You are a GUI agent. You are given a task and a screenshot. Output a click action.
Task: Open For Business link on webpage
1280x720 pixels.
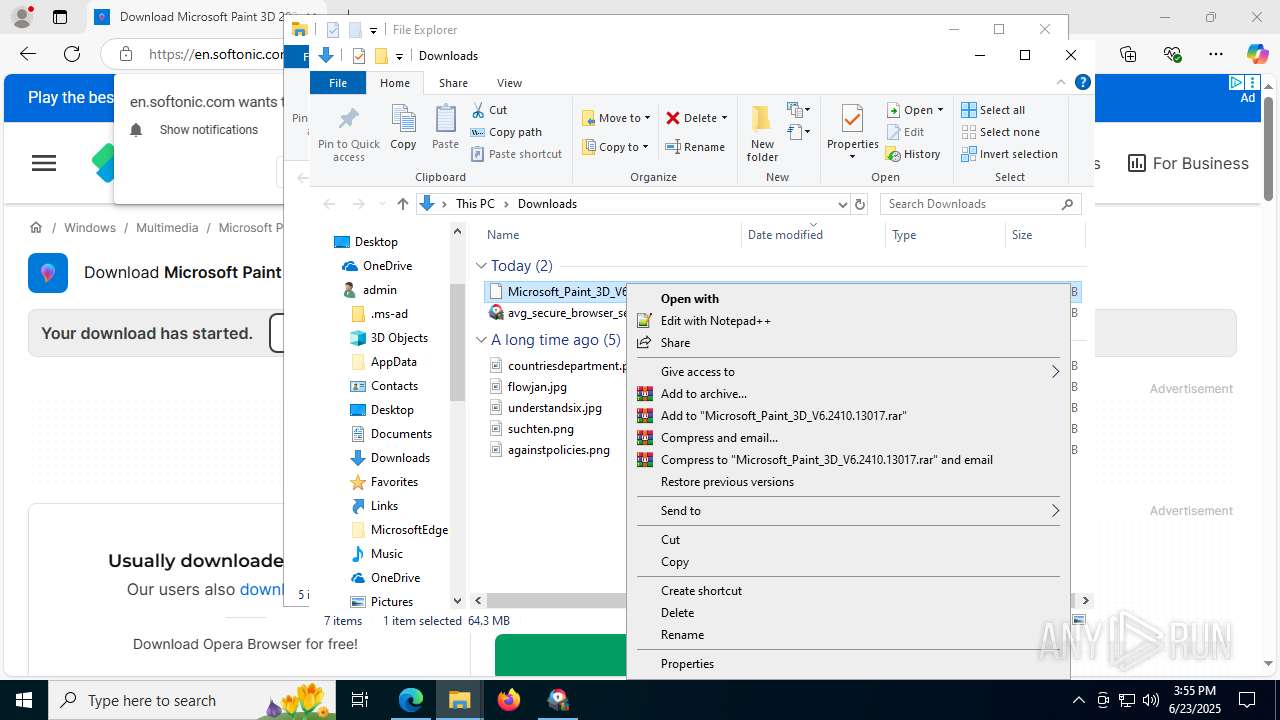point(1188,163)
